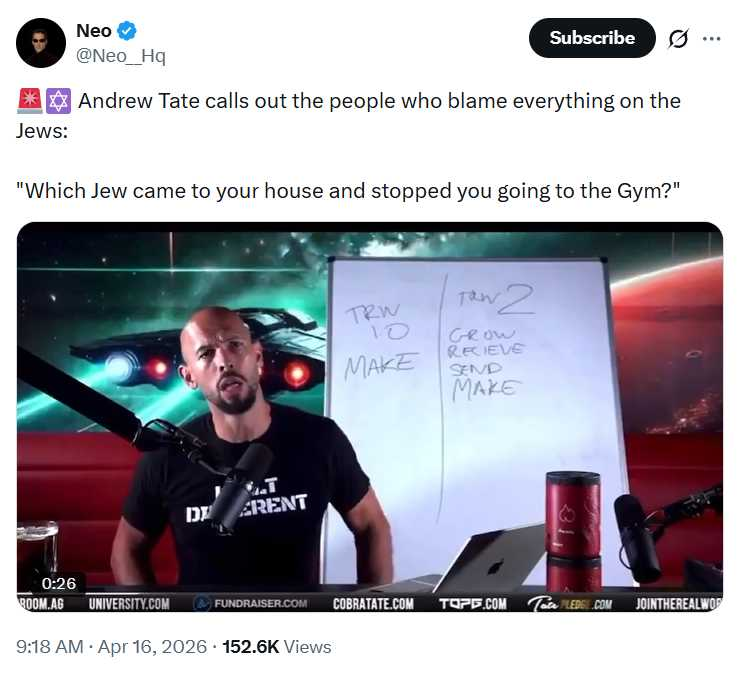
Task: Click the quoted tweet text about the Gym
Action: (348, 191)
